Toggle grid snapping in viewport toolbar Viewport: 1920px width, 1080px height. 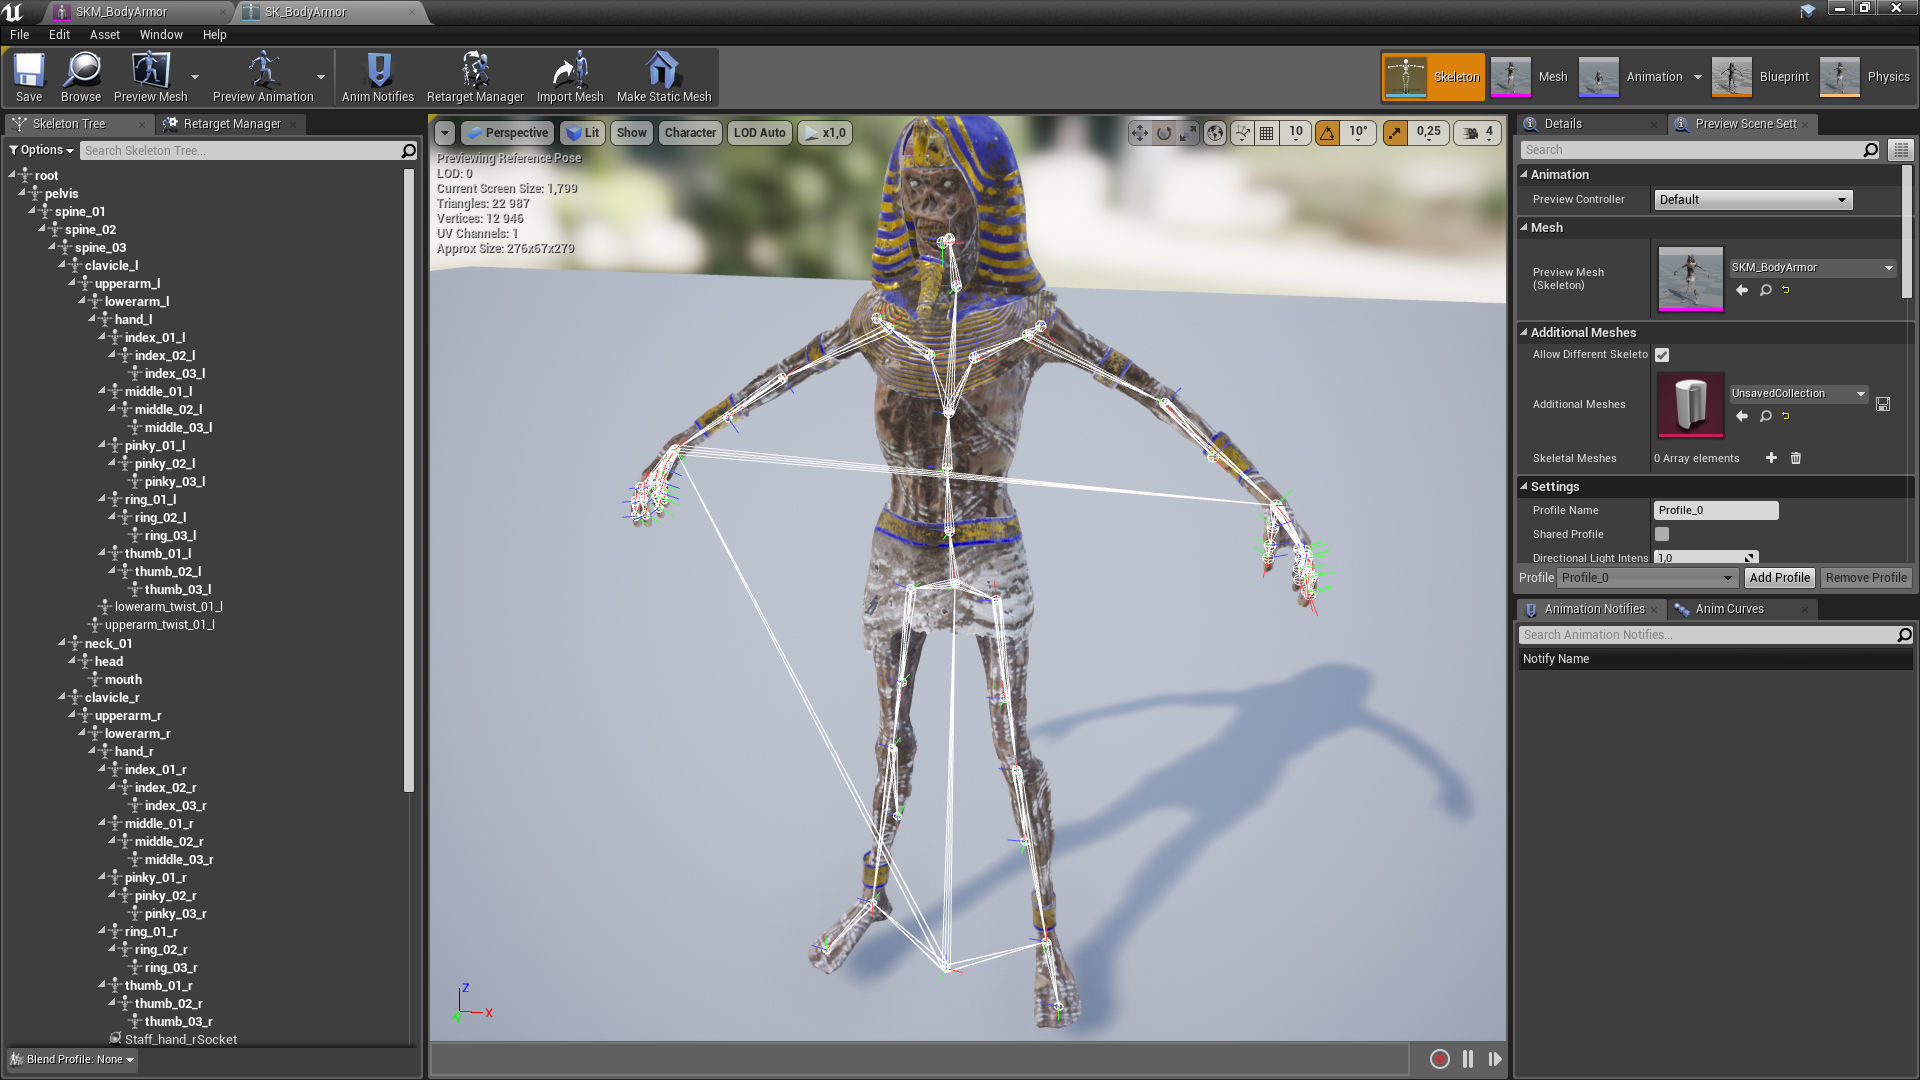tap(1267, 132)
